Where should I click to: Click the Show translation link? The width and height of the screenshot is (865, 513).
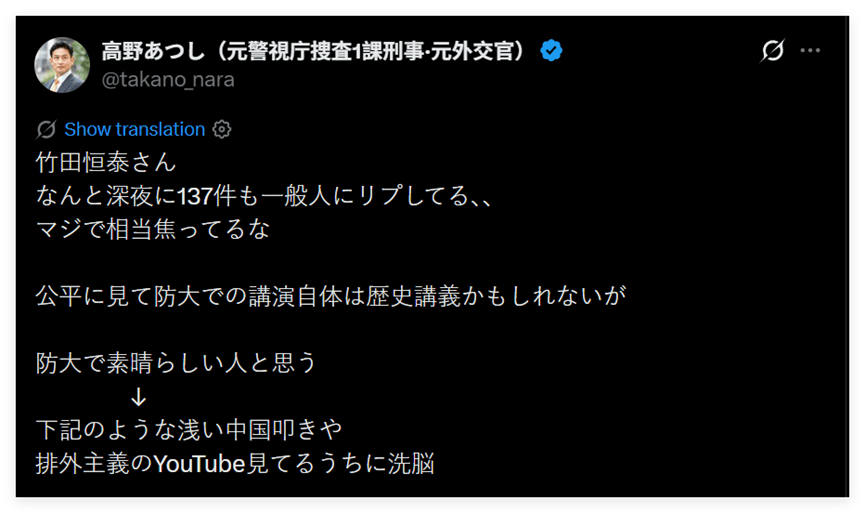[x=134, y=129]
